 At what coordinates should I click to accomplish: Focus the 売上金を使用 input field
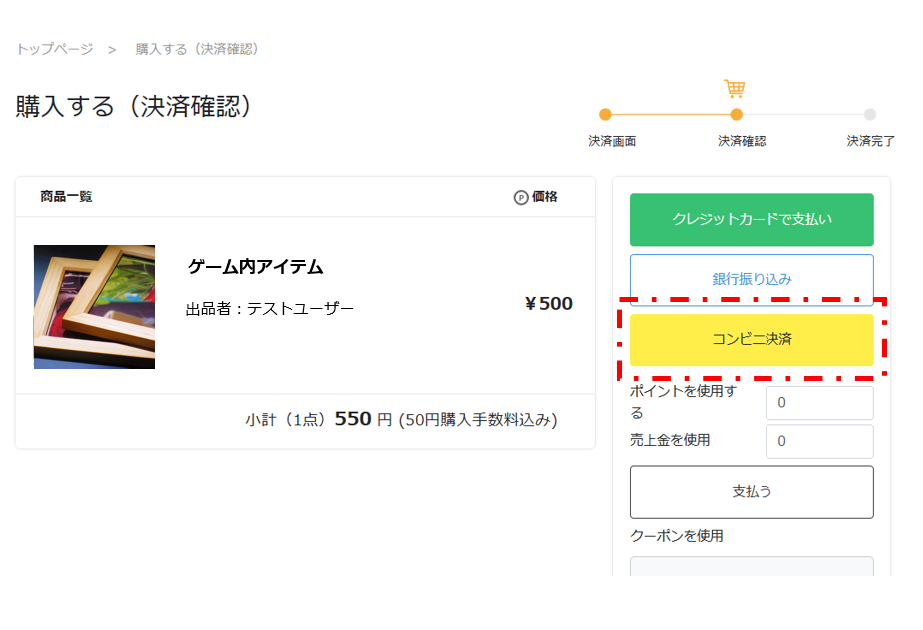tap(819, 441)
